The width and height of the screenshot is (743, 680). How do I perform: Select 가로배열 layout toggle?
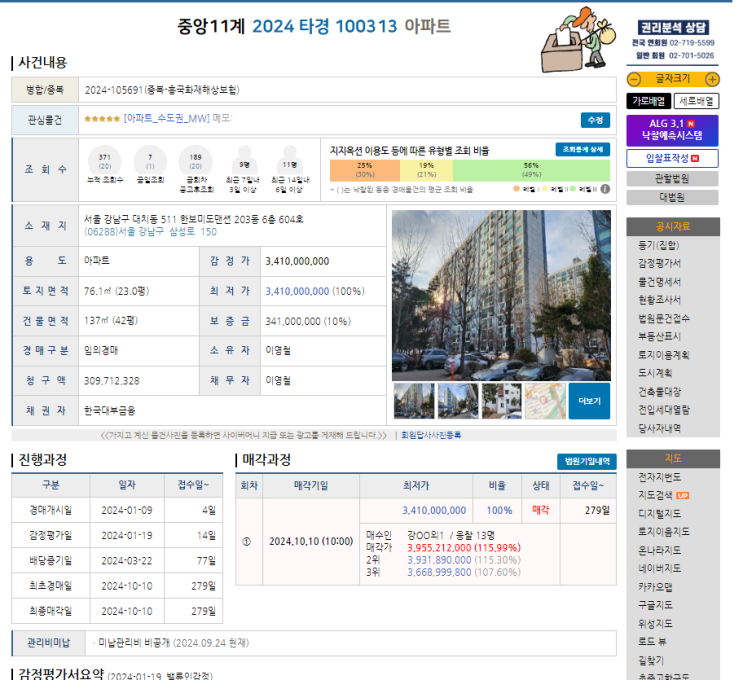(x=648, y=101)
